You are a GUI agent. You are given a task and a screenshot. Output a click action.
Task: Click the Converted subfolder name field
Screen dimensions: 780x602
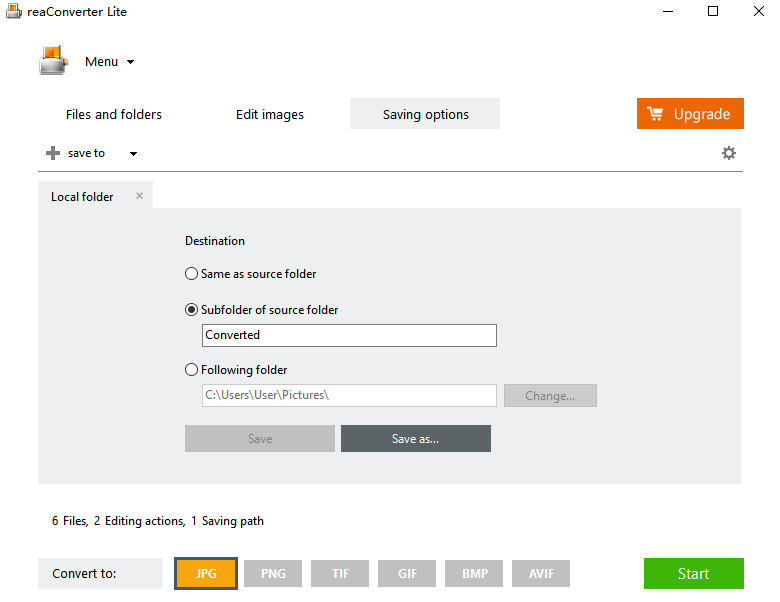[x=349, y=335]
